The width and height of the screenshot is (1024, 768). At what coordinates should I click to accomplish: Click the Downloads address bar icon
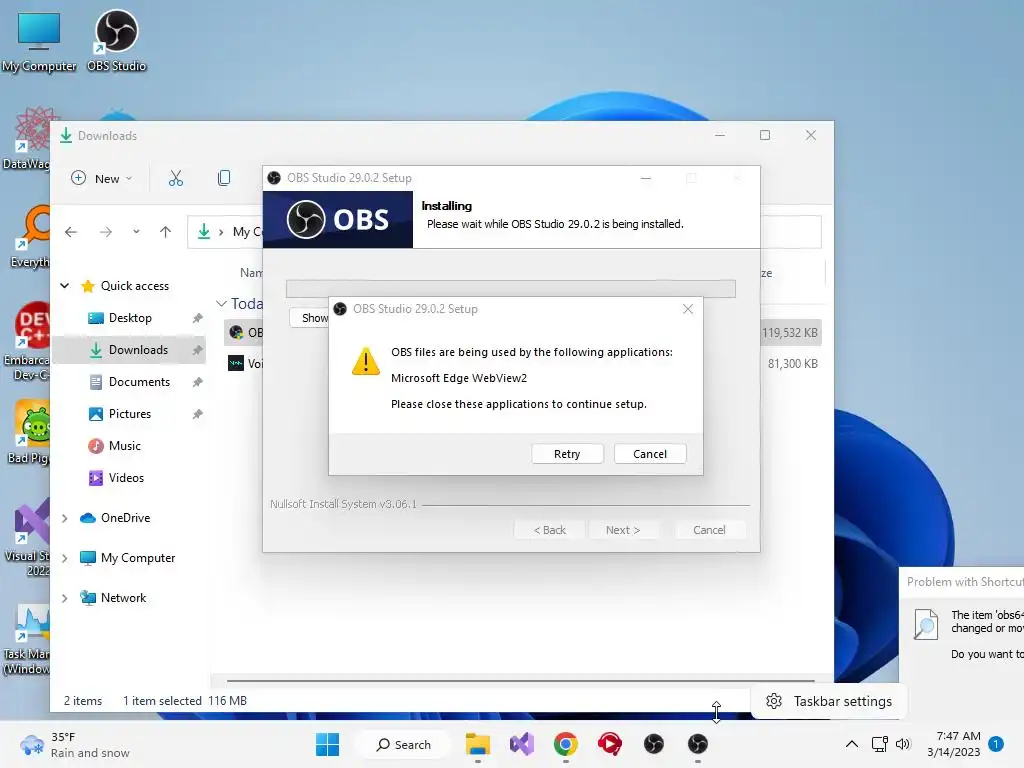tap(204, 232)
